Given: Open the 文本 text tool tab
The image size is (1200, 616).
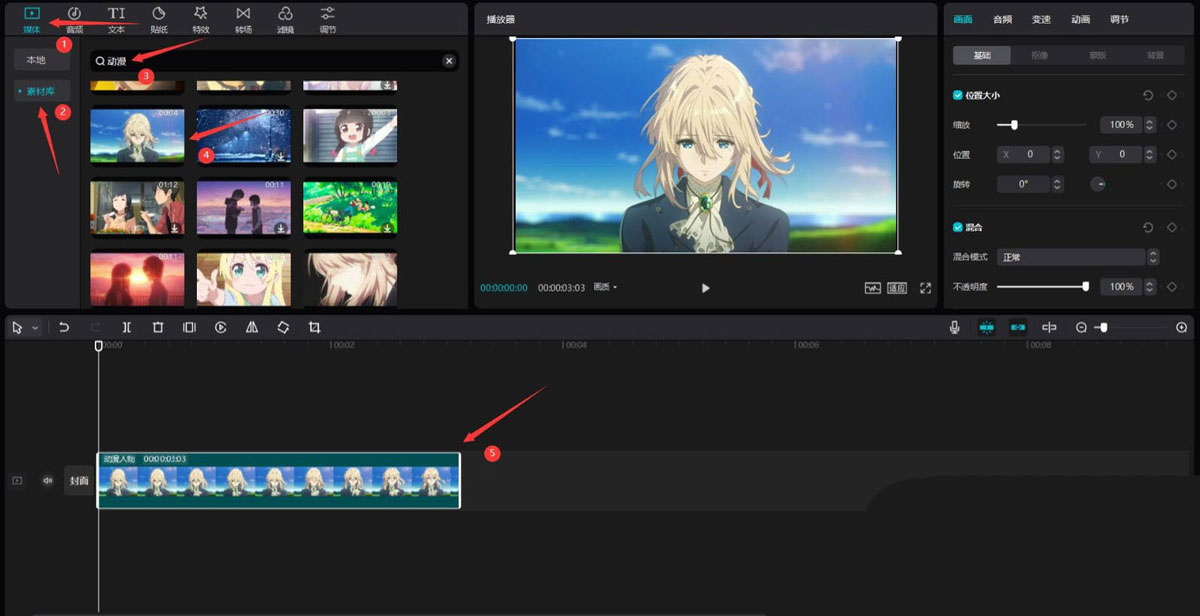Looking at the screenshot, I should point(117,18).
